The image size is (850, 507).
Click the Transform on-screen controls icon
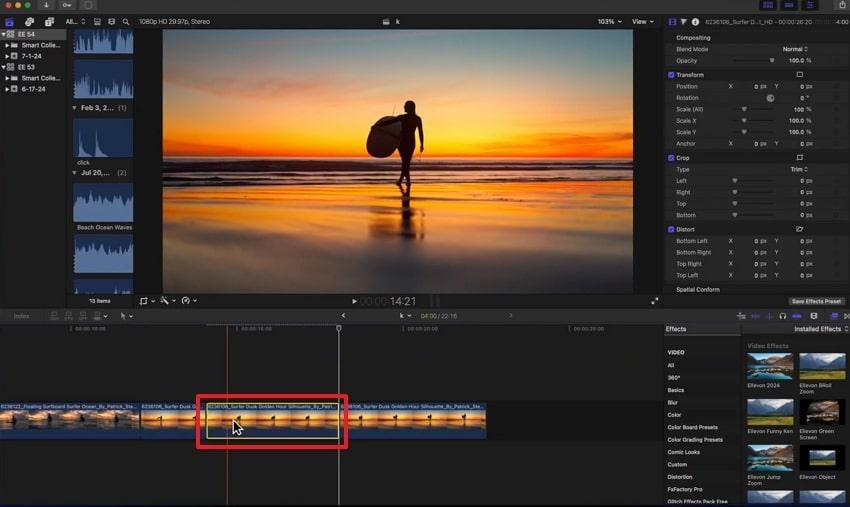point(800,75)
